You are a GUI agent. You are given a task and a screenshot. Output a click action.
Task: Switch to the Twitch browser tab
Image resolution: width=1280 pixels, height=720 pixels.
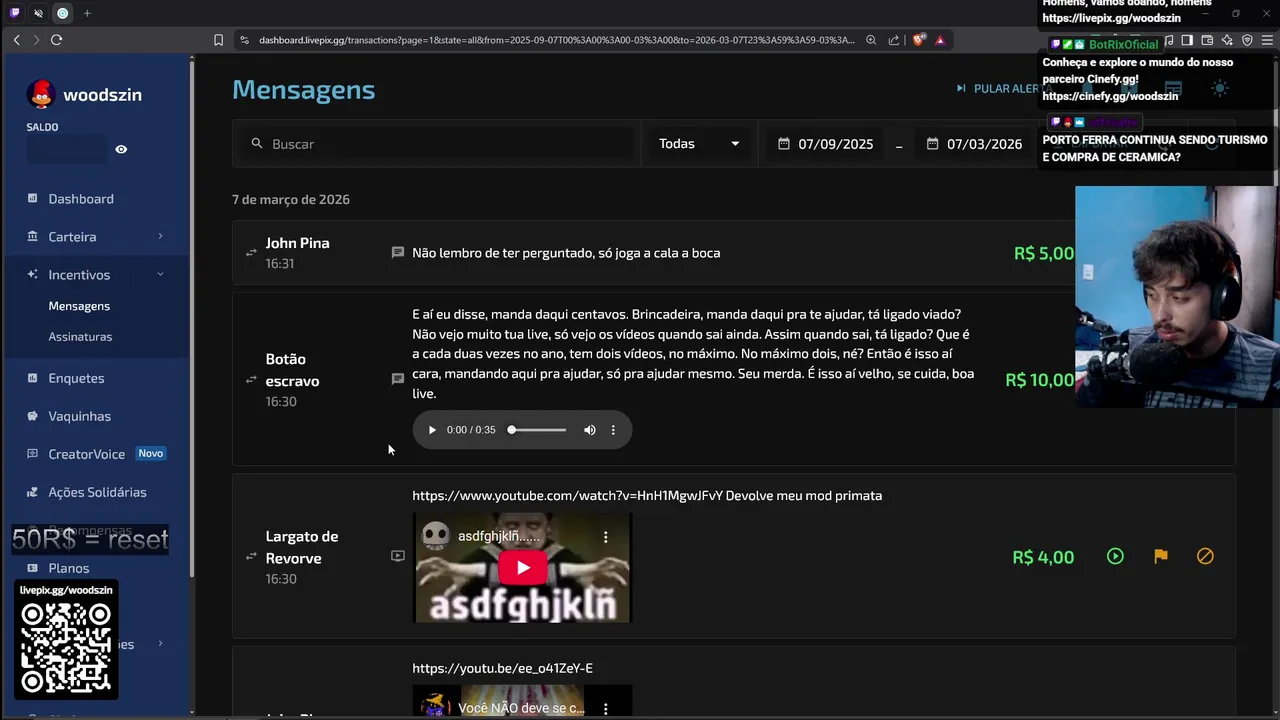[14, 13]
